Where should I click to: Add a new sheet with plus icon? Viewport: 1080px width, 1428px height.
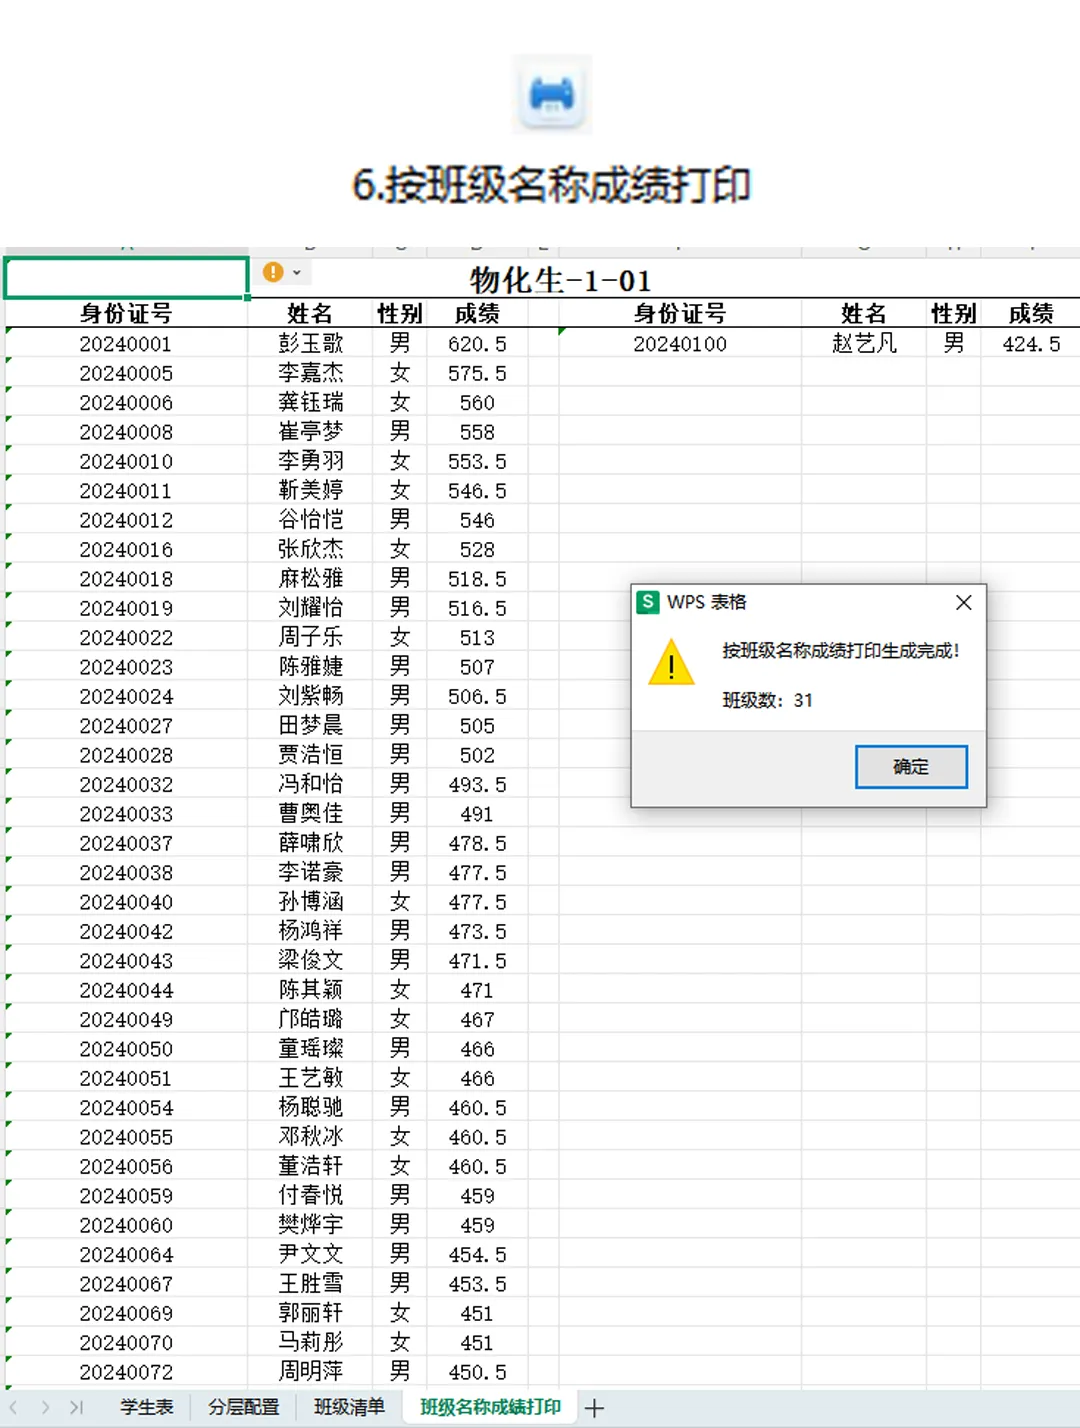point(594,1408)
